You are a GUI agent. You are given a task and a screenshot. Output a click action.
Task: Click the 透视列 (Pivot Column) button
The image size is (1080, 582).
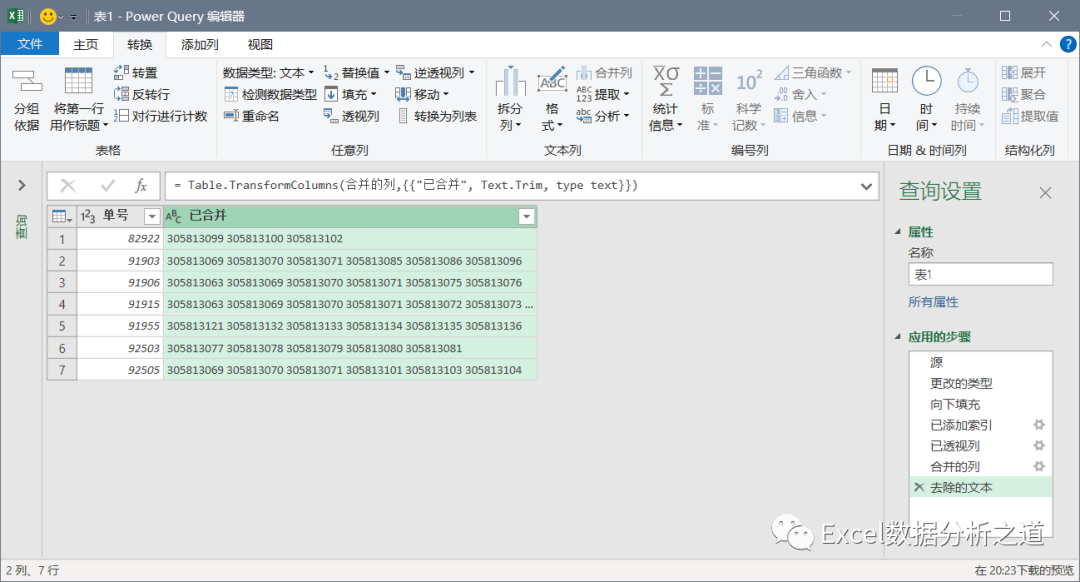351,116
